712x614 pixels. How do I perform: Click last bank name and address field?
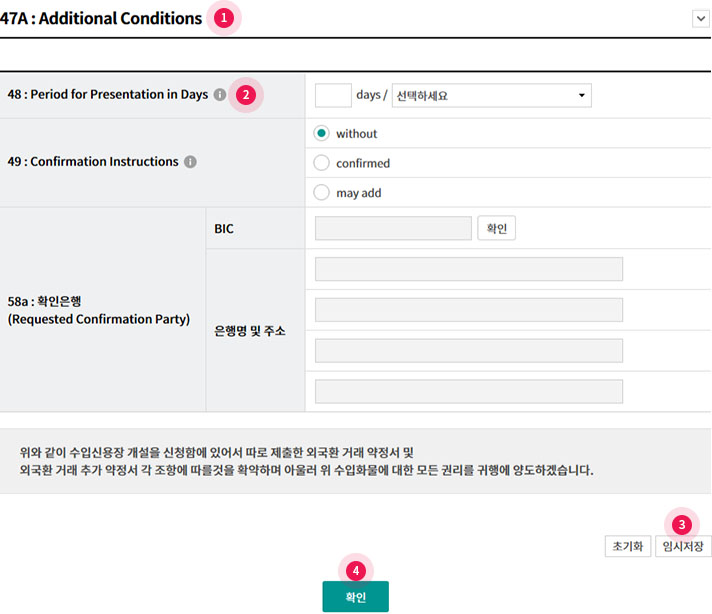(468, 391)
